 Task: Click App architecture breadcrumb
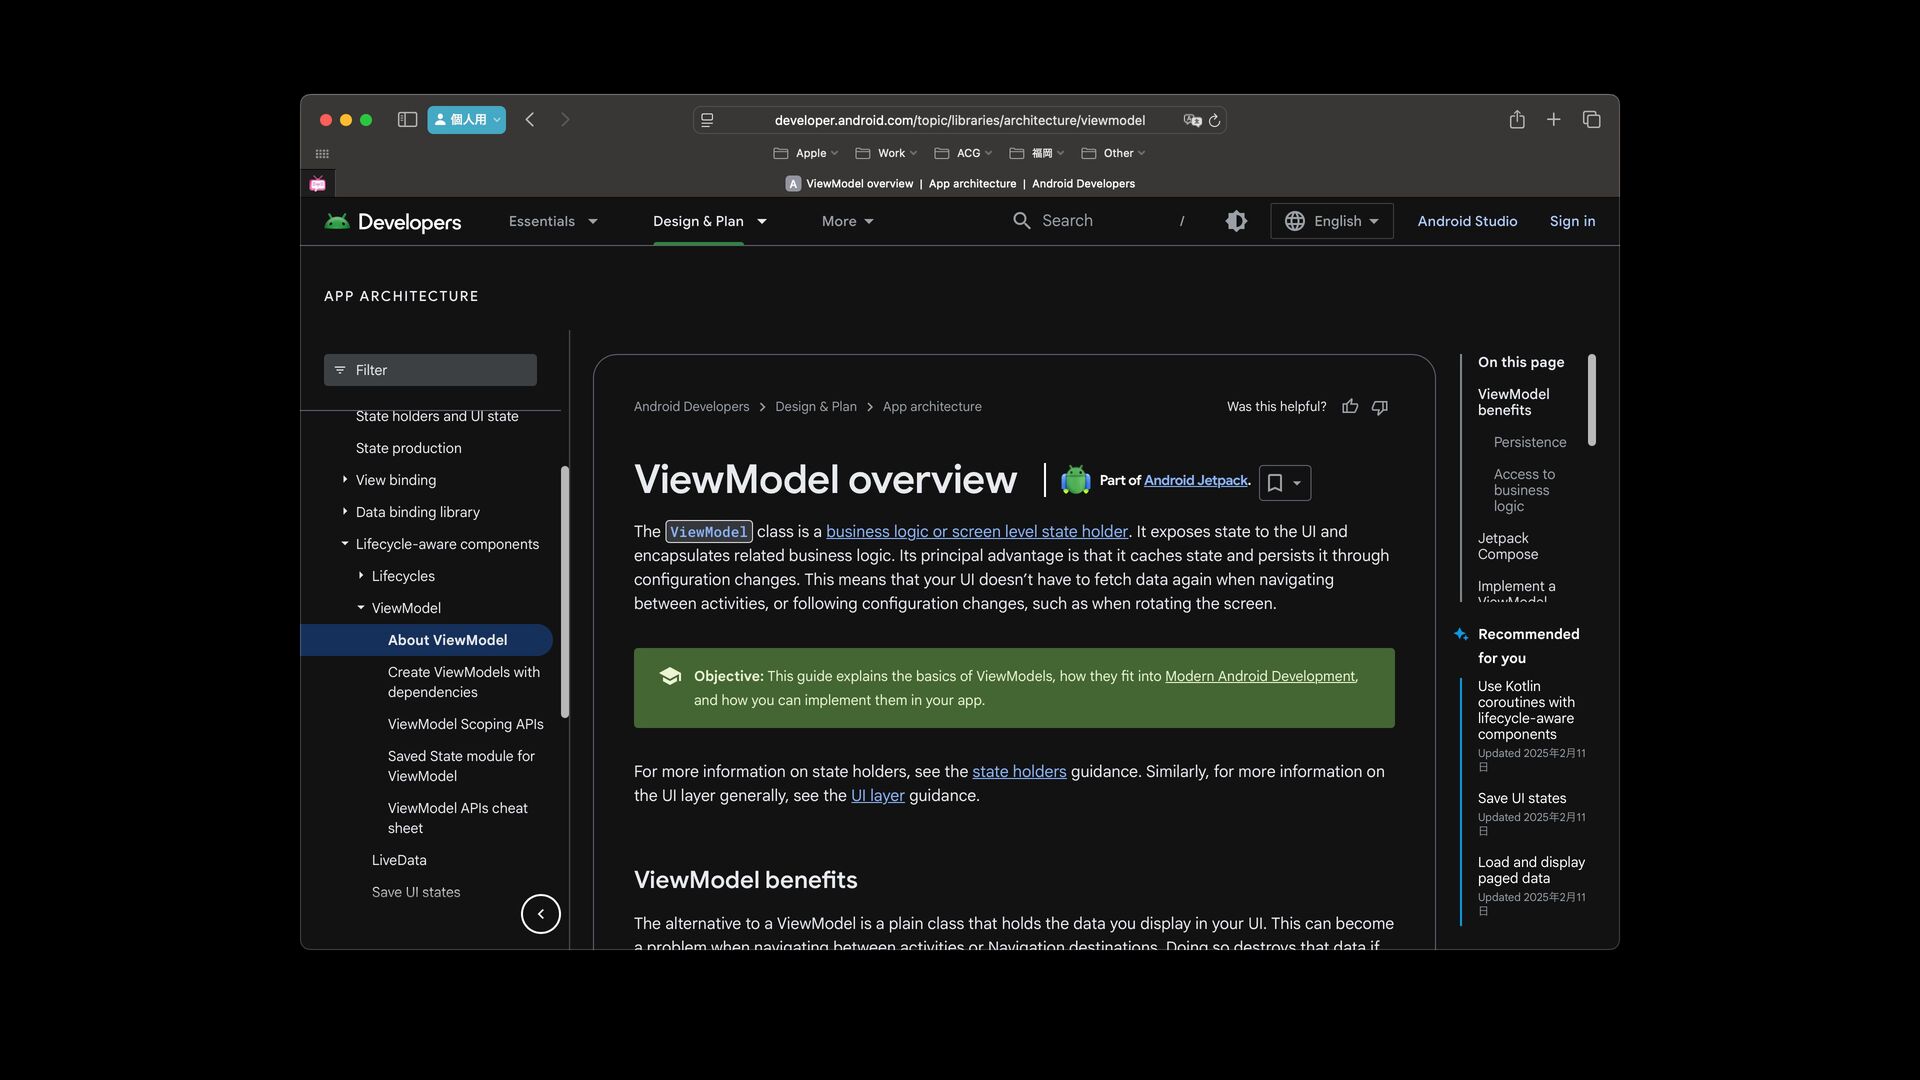pos(932,407)
